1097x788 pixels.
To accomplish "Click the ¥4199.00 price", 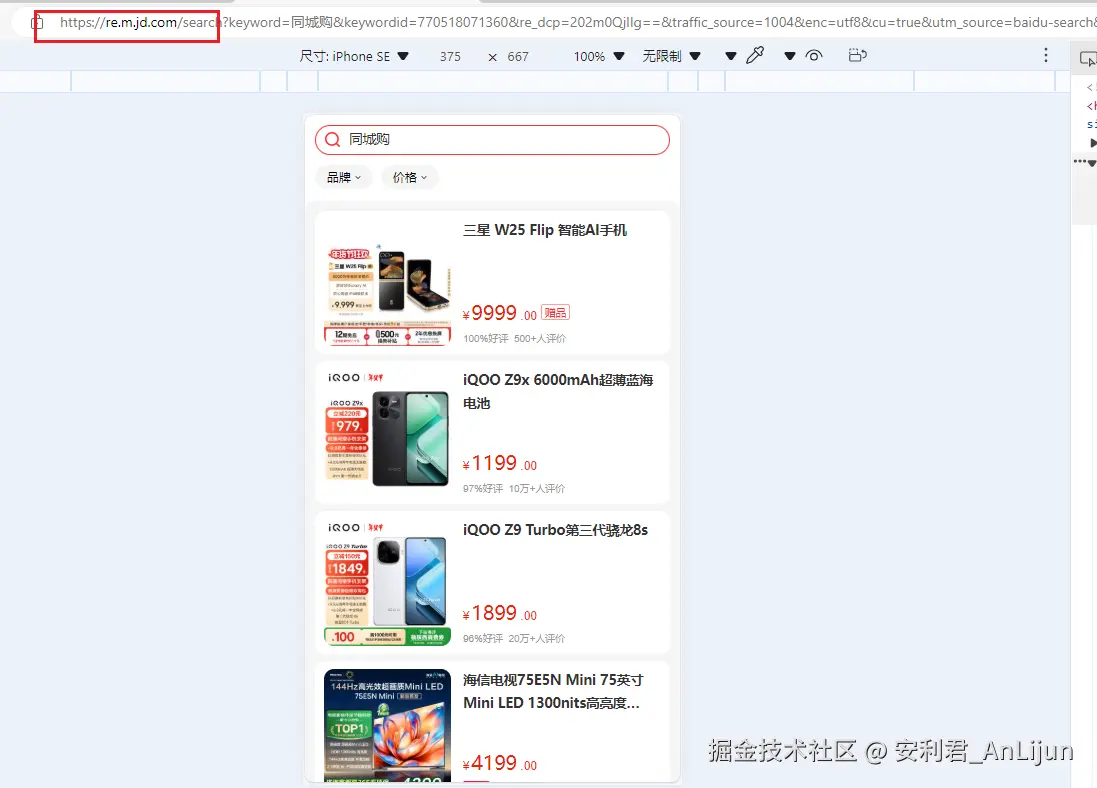I will (500, 763).
